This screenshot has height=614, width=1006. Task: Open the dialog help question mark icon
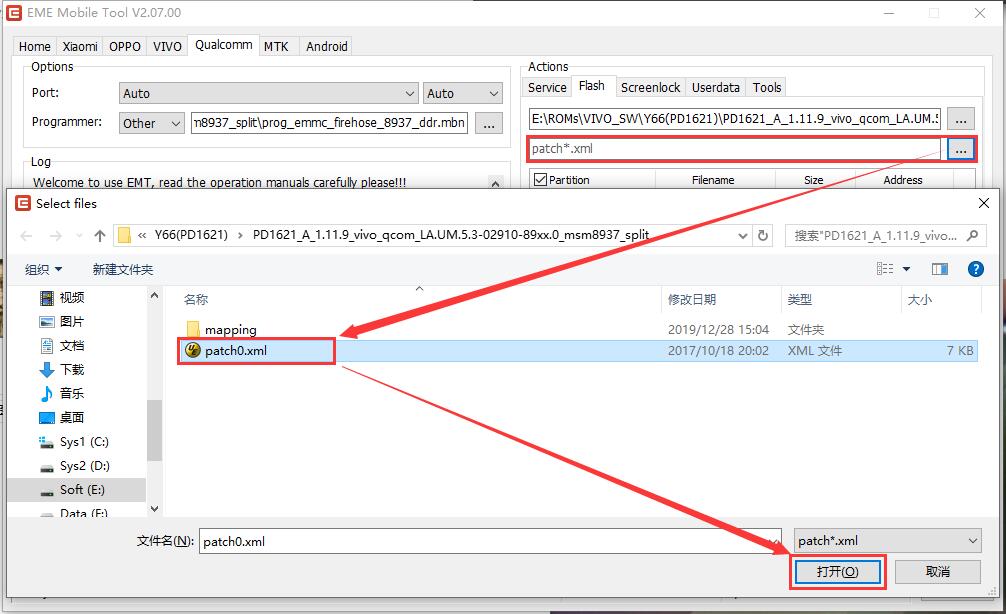975,269
